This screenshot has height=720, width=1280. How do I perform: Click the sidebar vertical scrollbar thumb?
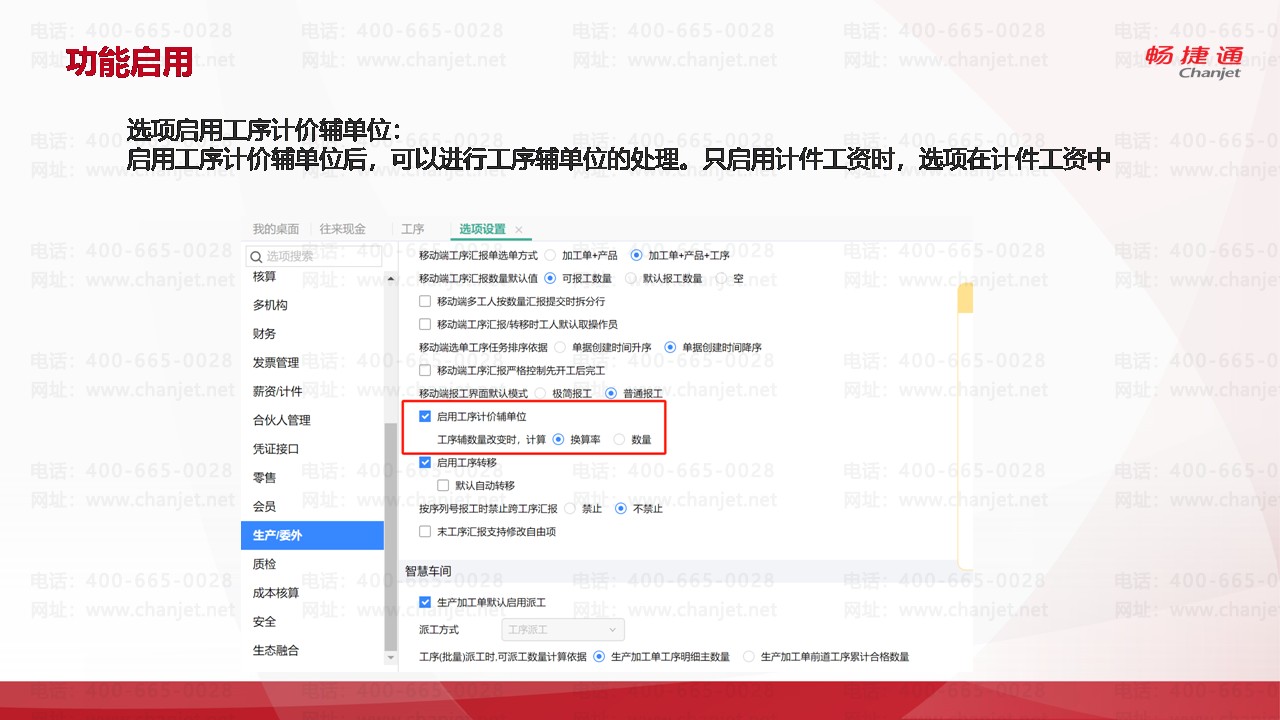coord(391,535)
